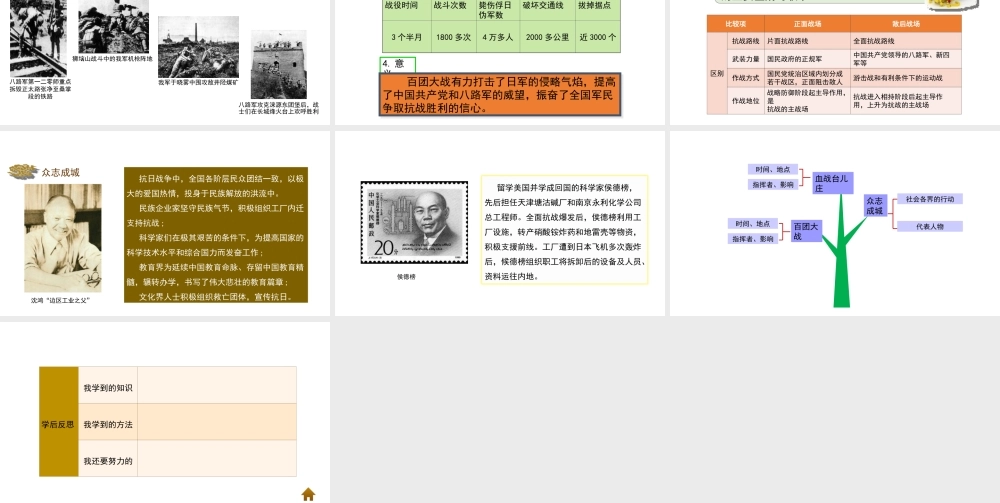Click the 正面战场 column header
Screen dimensions: 1000x503
coord(807,24)
